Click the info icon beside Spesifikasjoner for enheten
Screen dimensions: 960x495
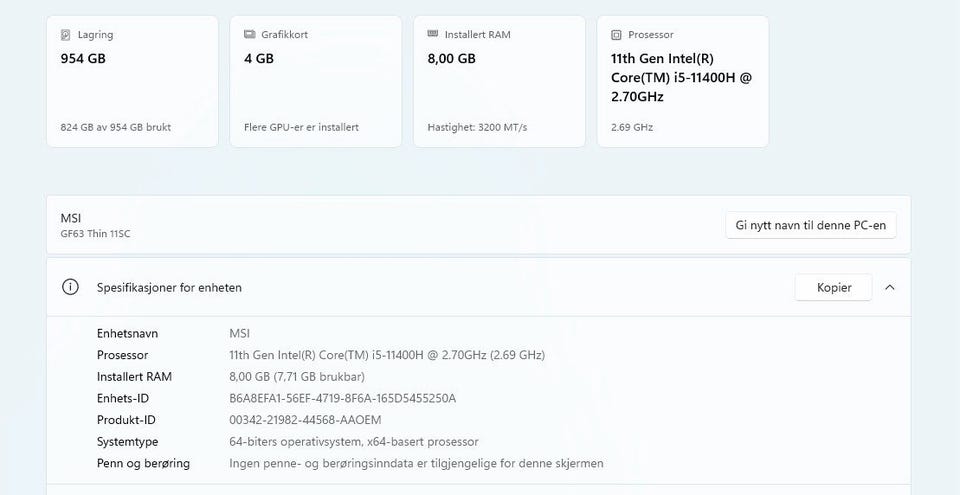coord(70,287)
